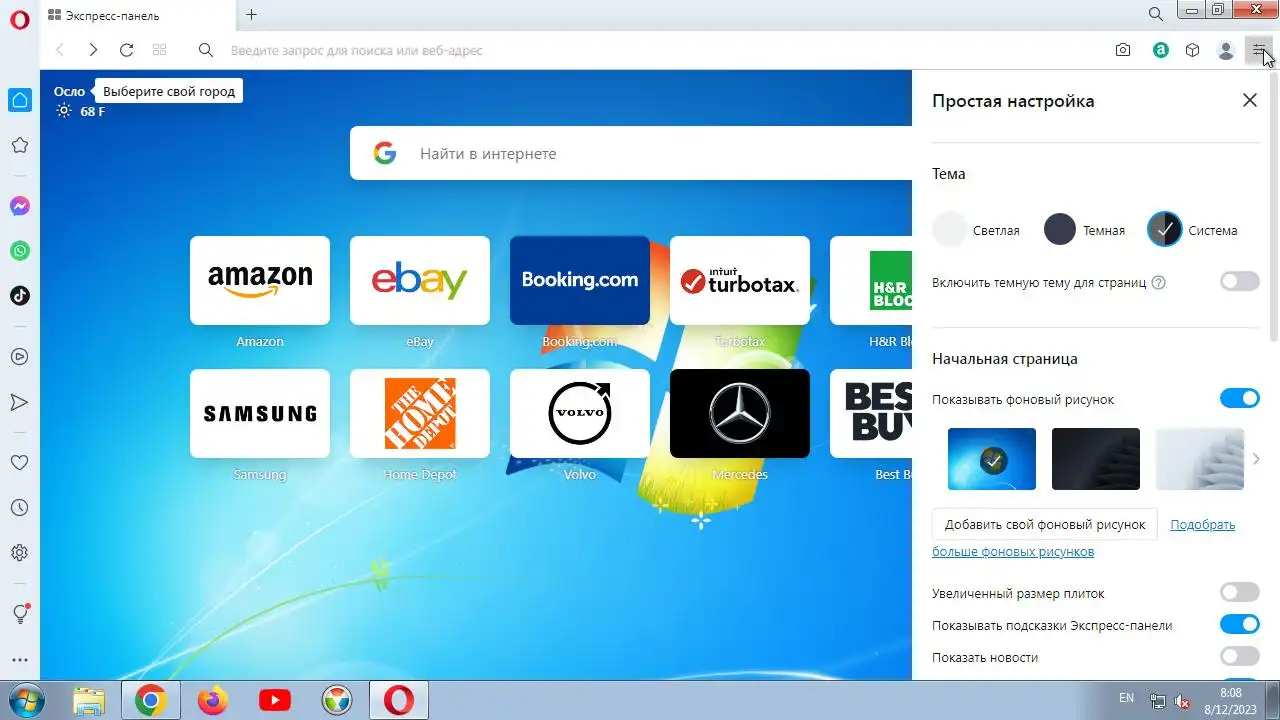Image resolution: width=1280 pixels, height=720 pixels.
Task: Open the eBay speed dial tile
Action: pyautogui.click(x=420, y=281)
